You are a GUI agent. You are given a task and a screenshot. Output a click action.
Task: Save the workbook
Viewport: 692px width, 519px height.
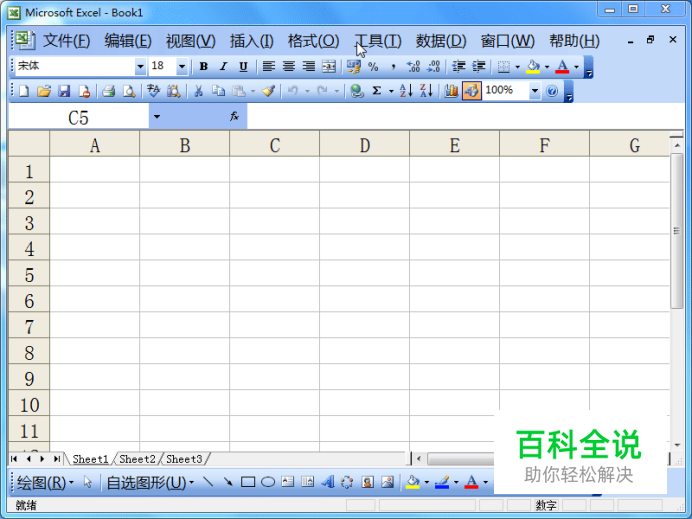[x=64, y=91]
